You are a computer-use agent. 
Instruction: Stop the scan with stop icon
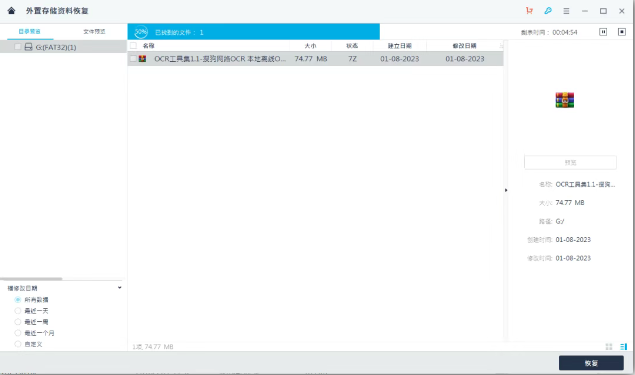tap(622, 32)
